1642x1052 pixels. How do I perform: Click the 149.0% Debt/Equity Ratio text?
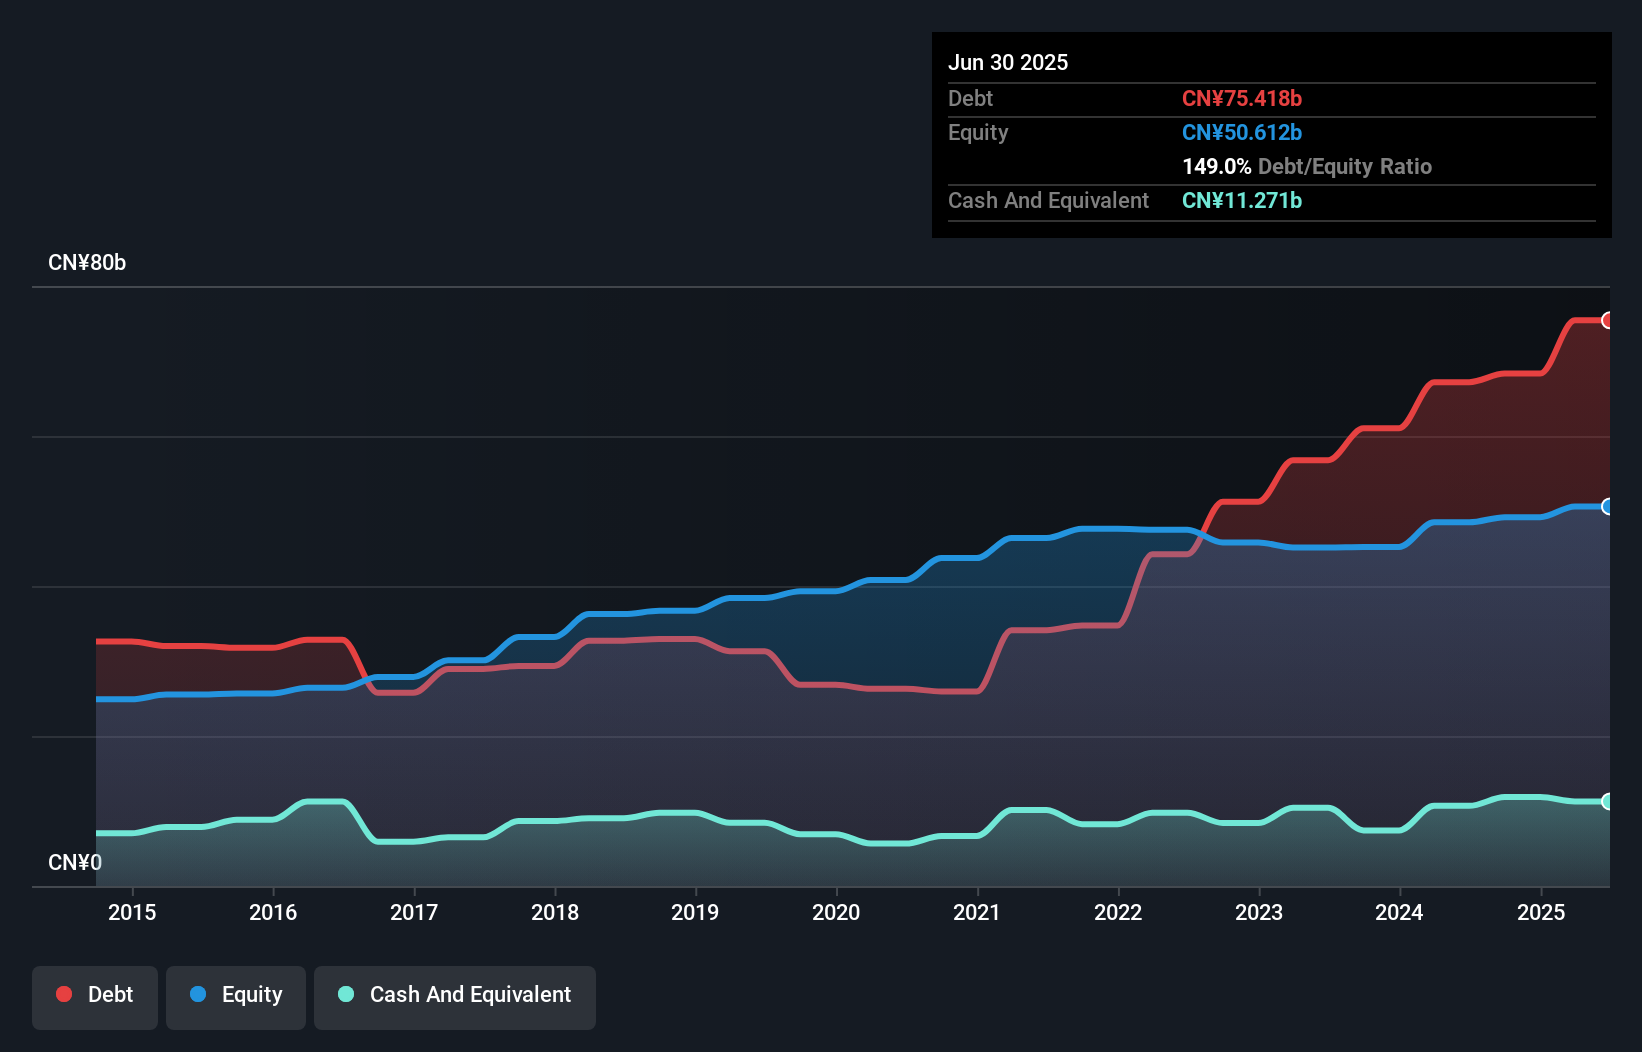pos(1307,166)
